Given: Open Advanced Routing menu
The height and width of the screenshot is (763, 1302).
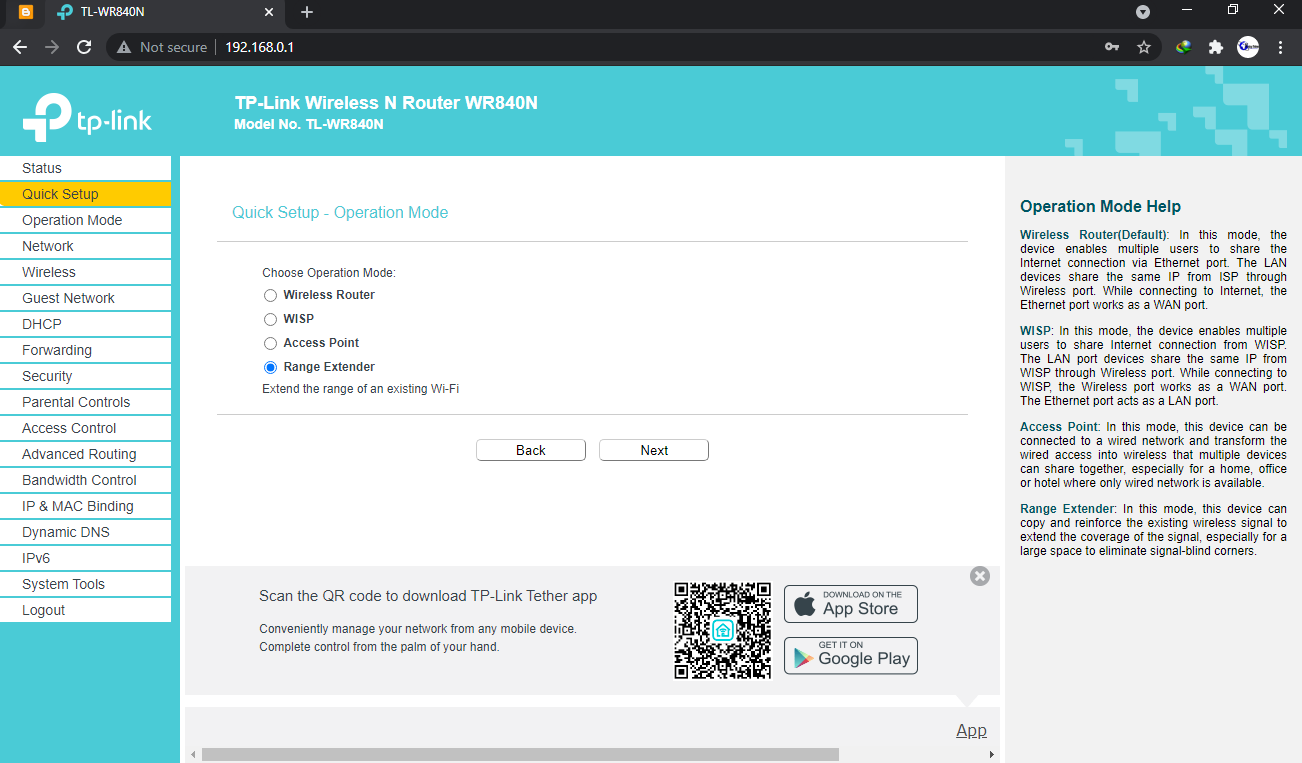Looking at the screenshot, I should [85, 454].
